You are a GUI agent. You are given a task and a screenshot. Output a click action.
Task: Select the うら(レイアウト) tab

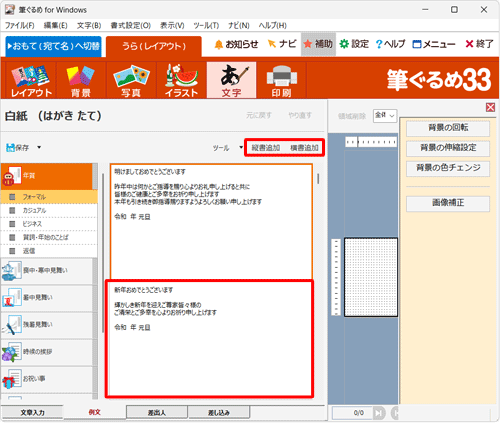(154, 46)
